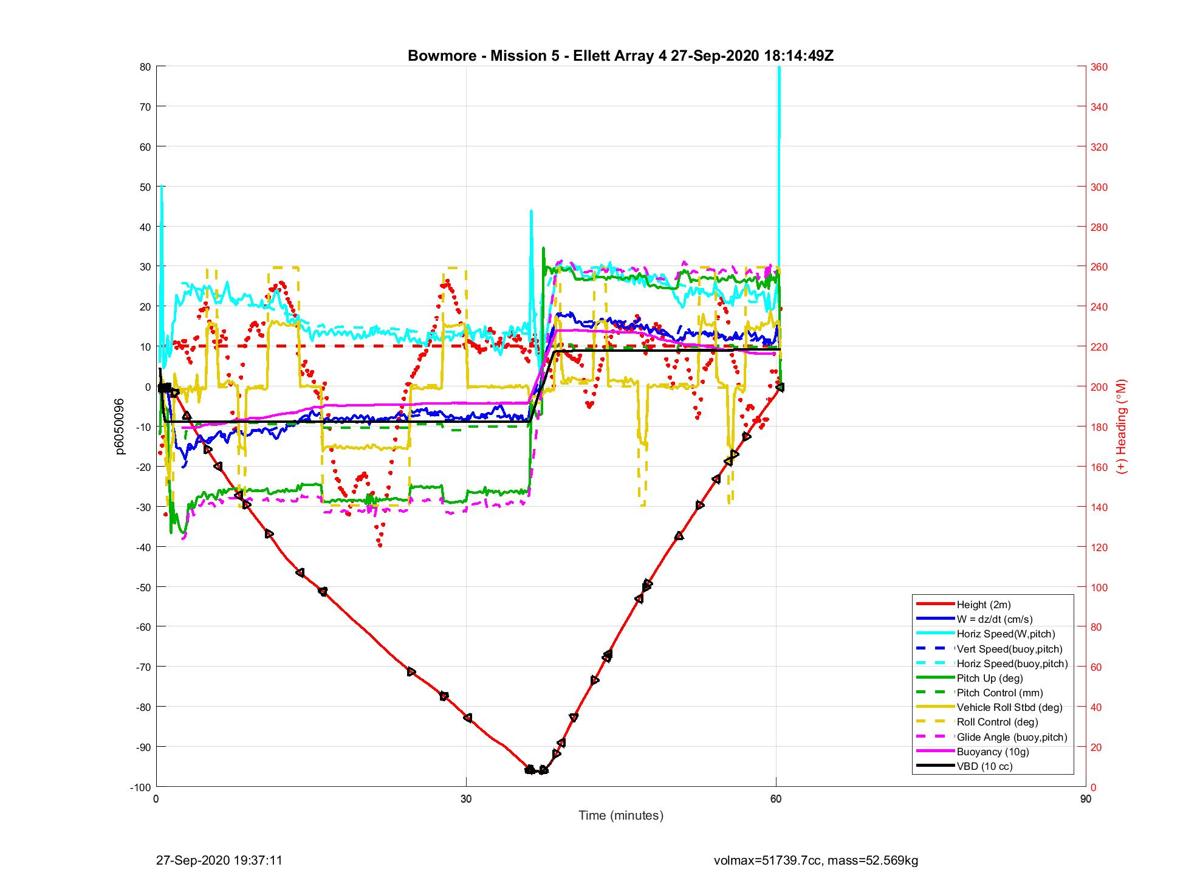Click the '30' tick on the time axis

(466, 799)
